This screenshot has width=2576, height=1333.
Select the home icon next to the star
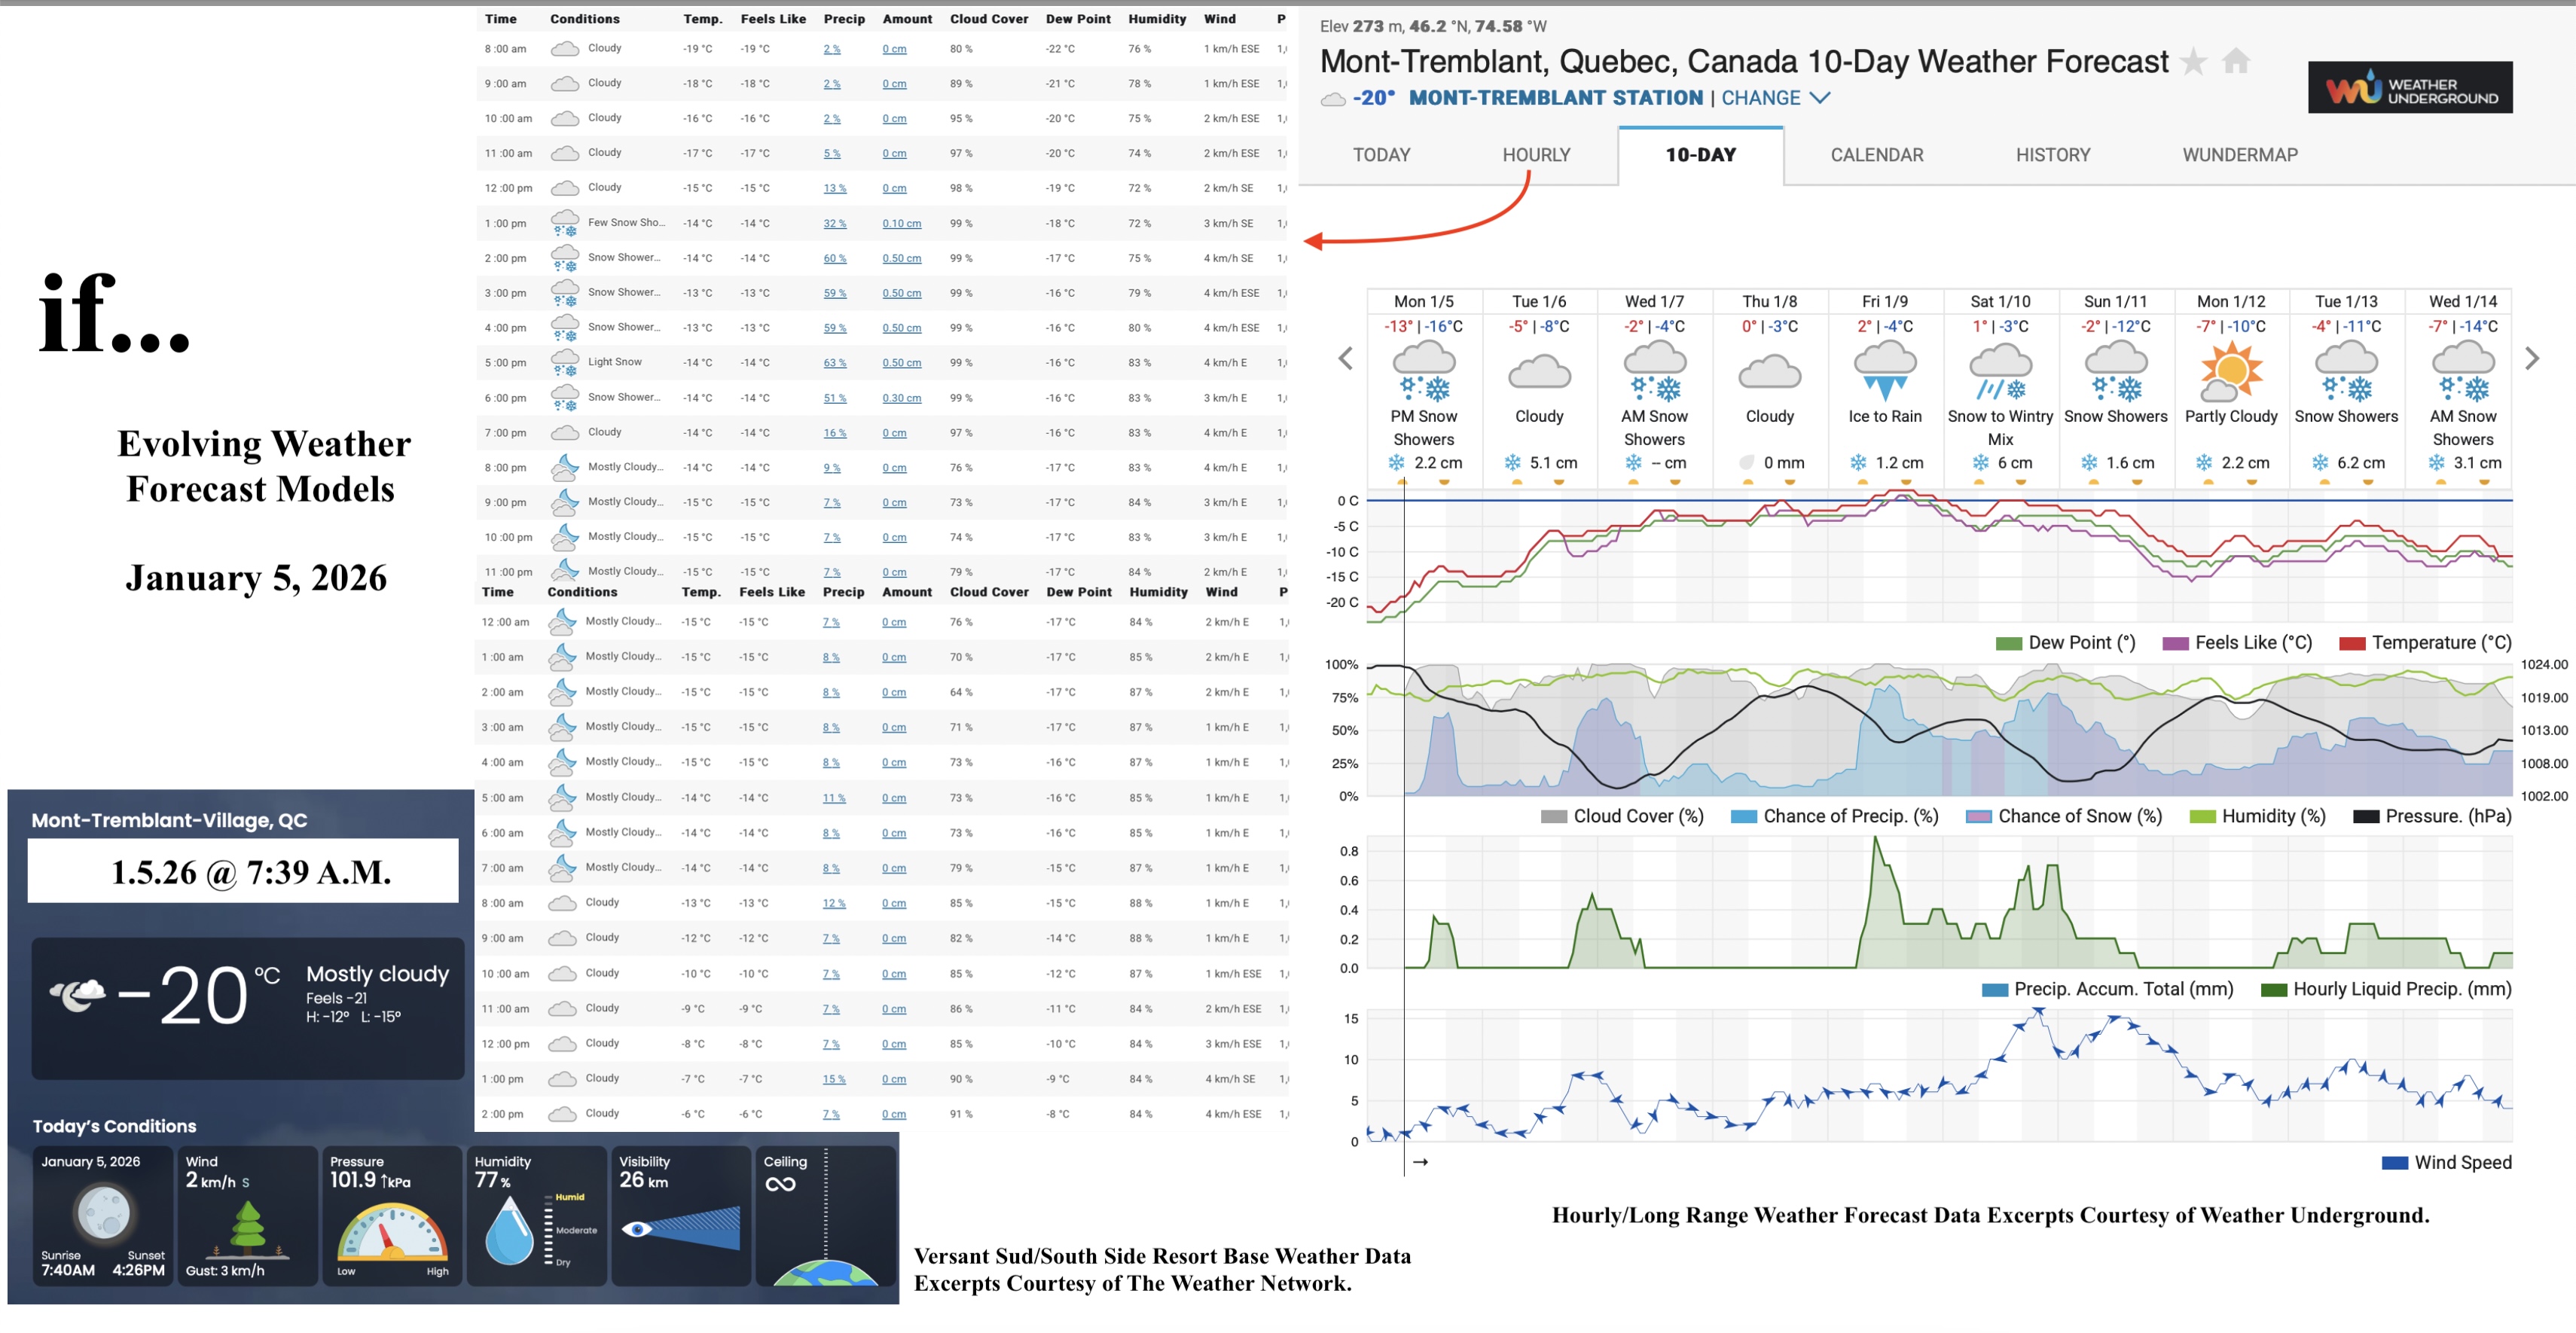tap(2237, 62)
